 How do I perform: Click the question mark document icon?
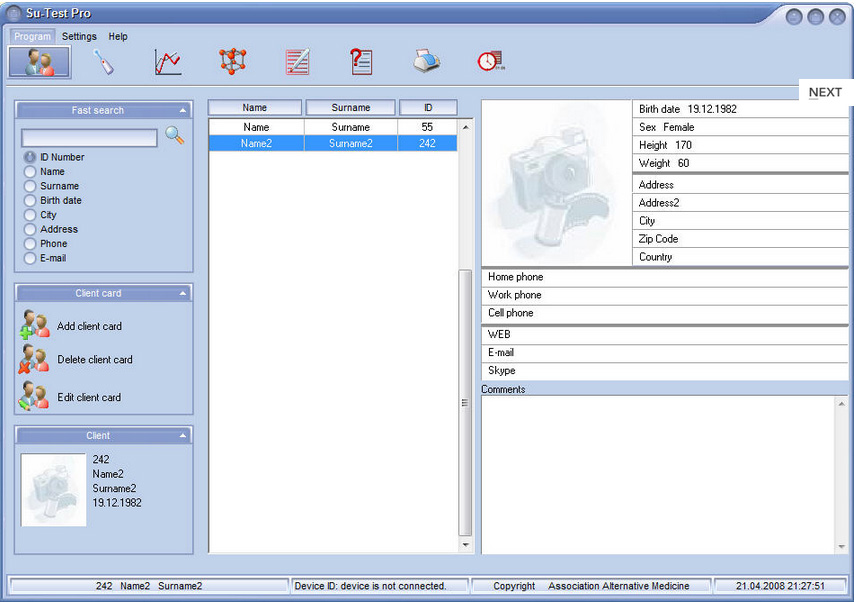361,62
